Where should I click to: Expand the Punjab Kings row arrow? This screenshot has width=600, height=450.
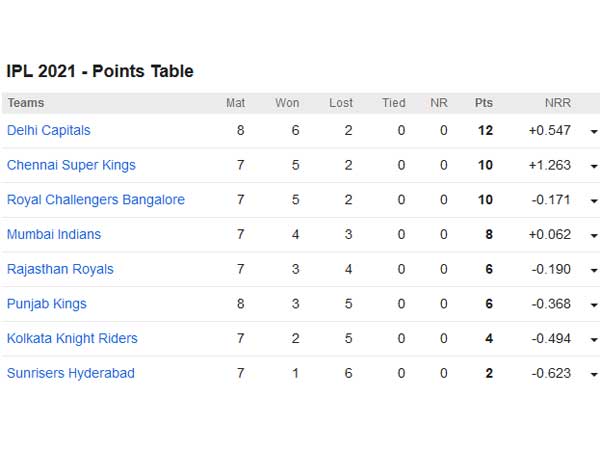tap(593, 305)
